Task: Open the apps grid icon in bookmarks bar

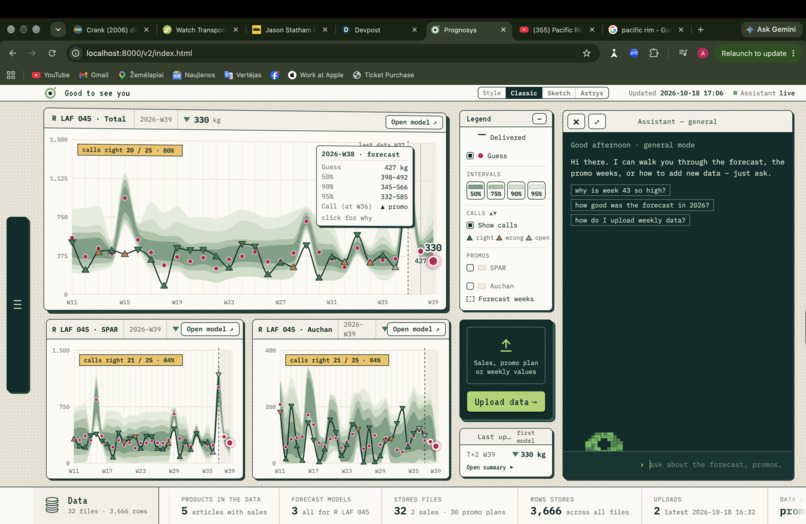Action: point(11,75)
